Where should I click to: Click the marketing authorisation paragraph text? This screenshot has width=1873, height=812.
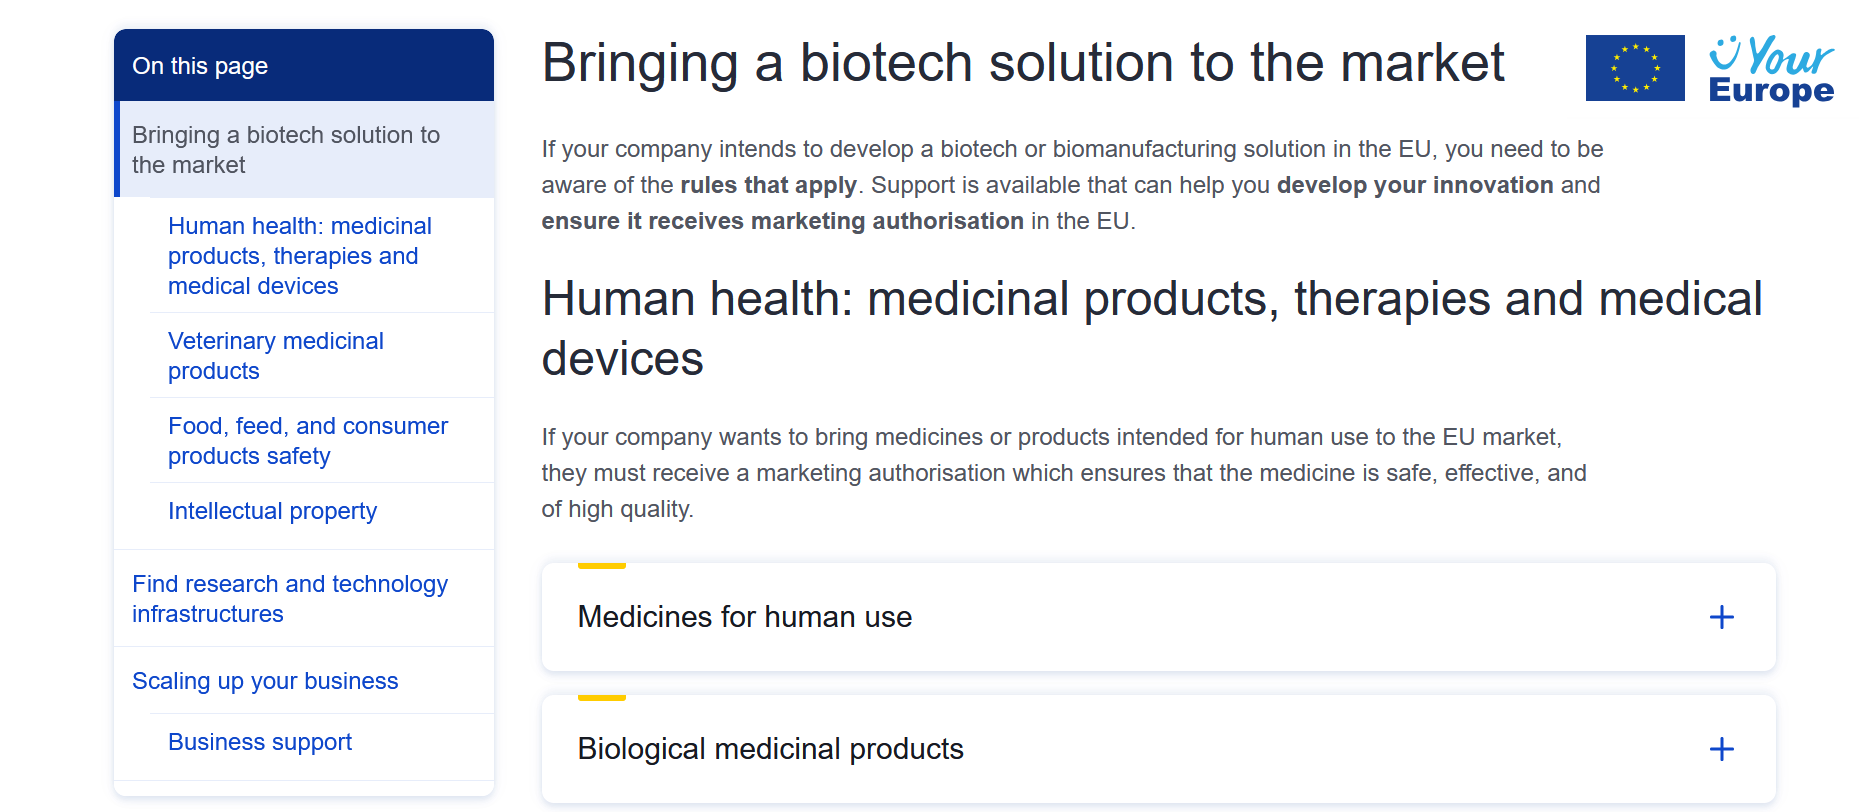click(1064, 473)
